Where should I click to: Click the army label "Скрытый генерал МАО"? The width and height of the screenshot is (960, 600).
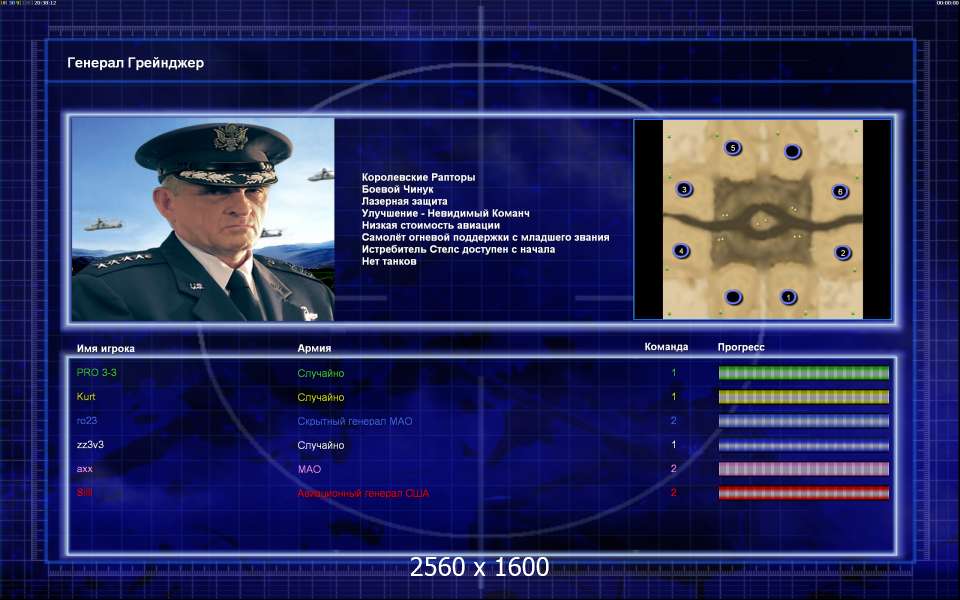coord(354,421)
